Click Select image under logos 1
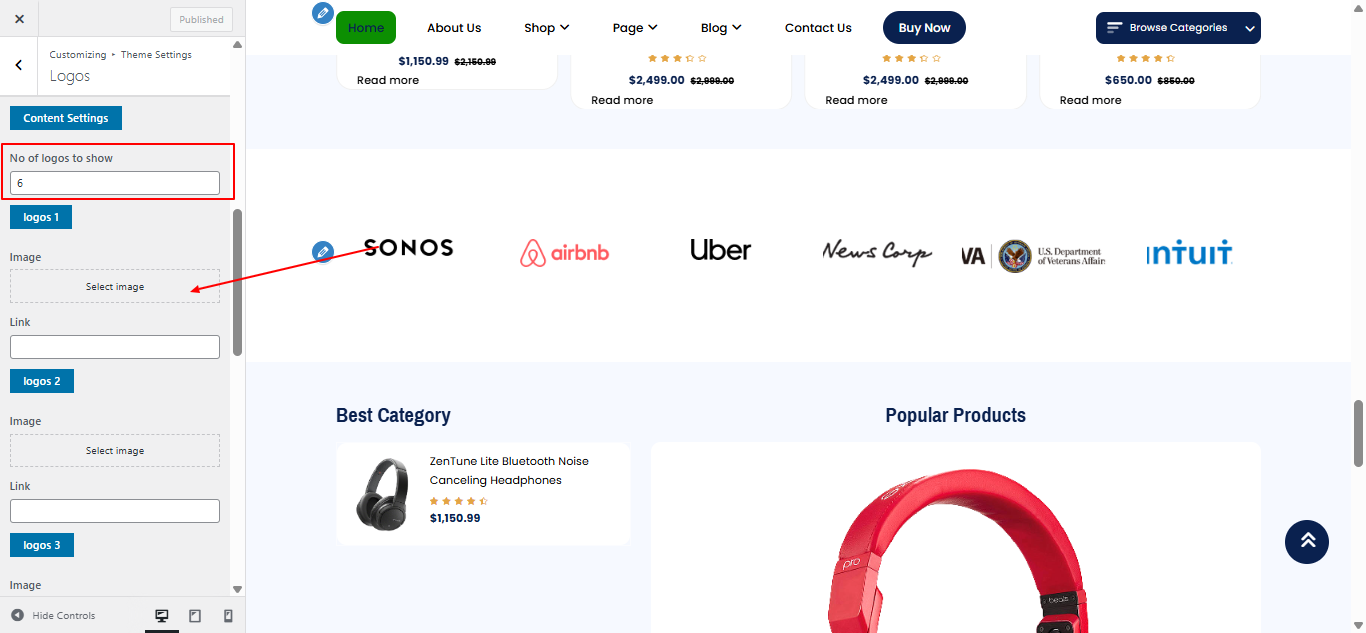The image size is (1366, 633). click(114, 286)
